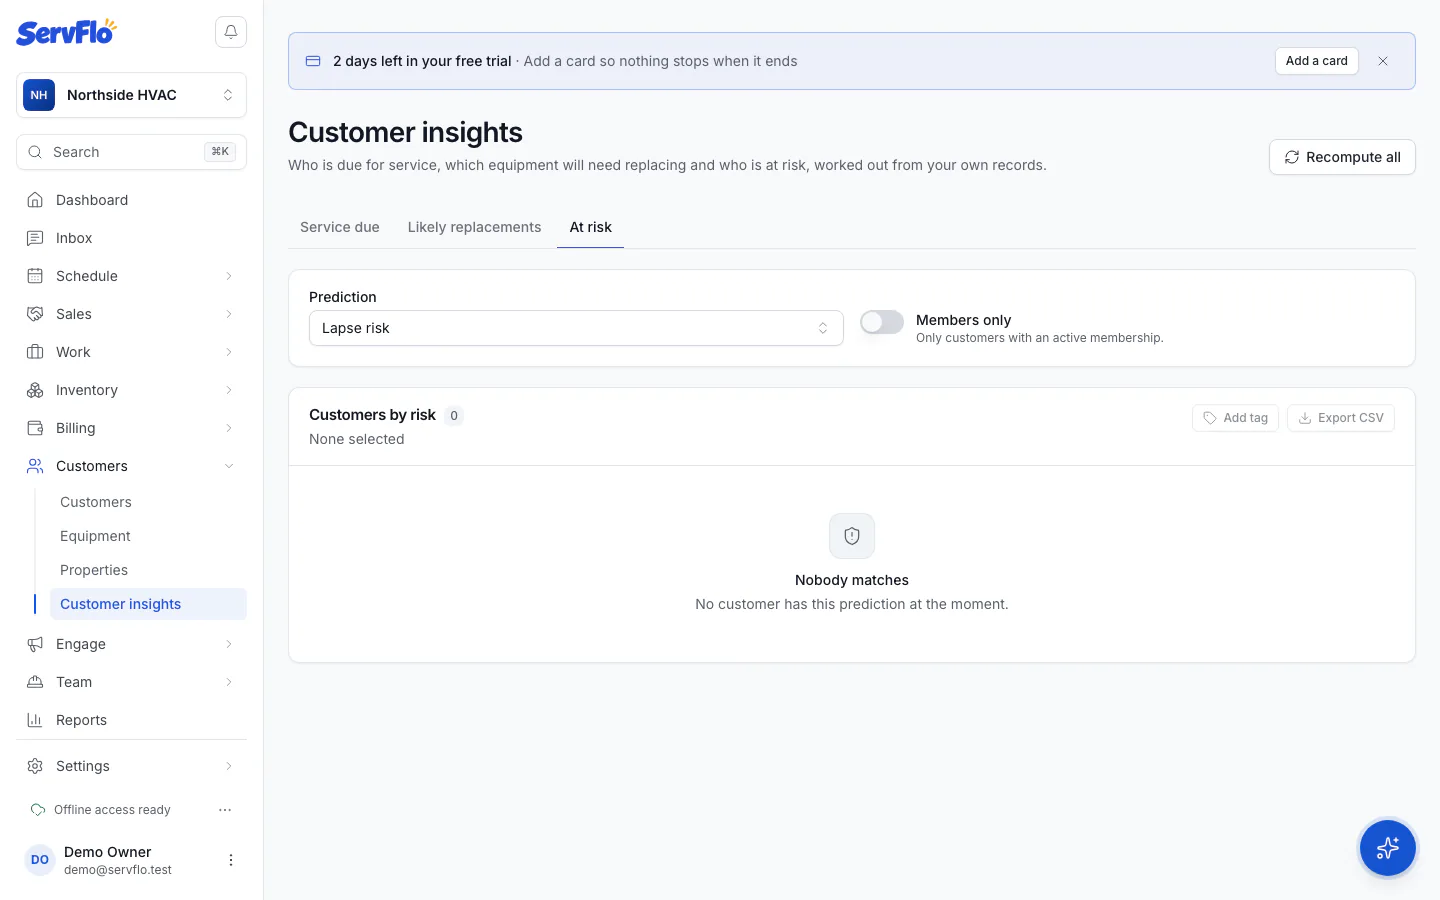The height and width of the screenshot is (900, 1440).
Task: Click the Export CSV button
Action: (x=1340, y=418)
